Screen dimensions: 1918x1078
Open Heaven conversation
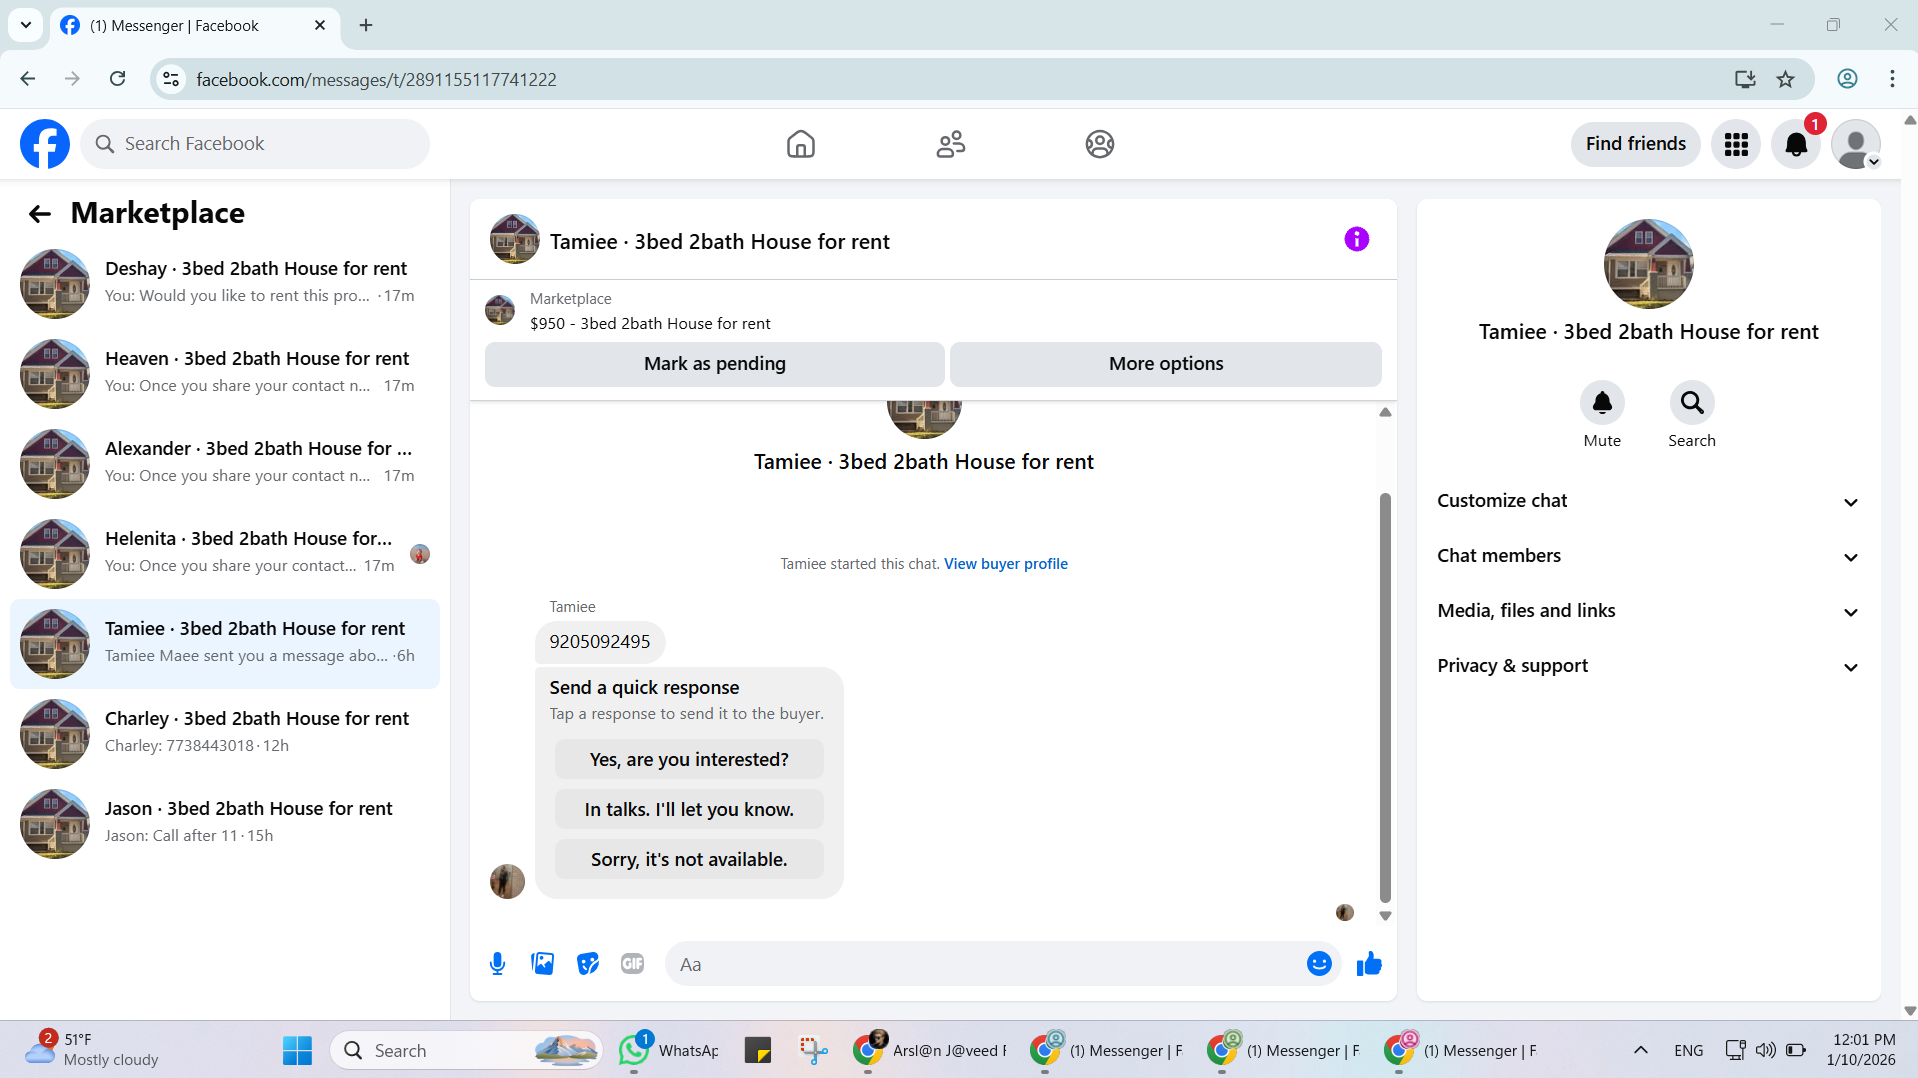pos(225,374)
